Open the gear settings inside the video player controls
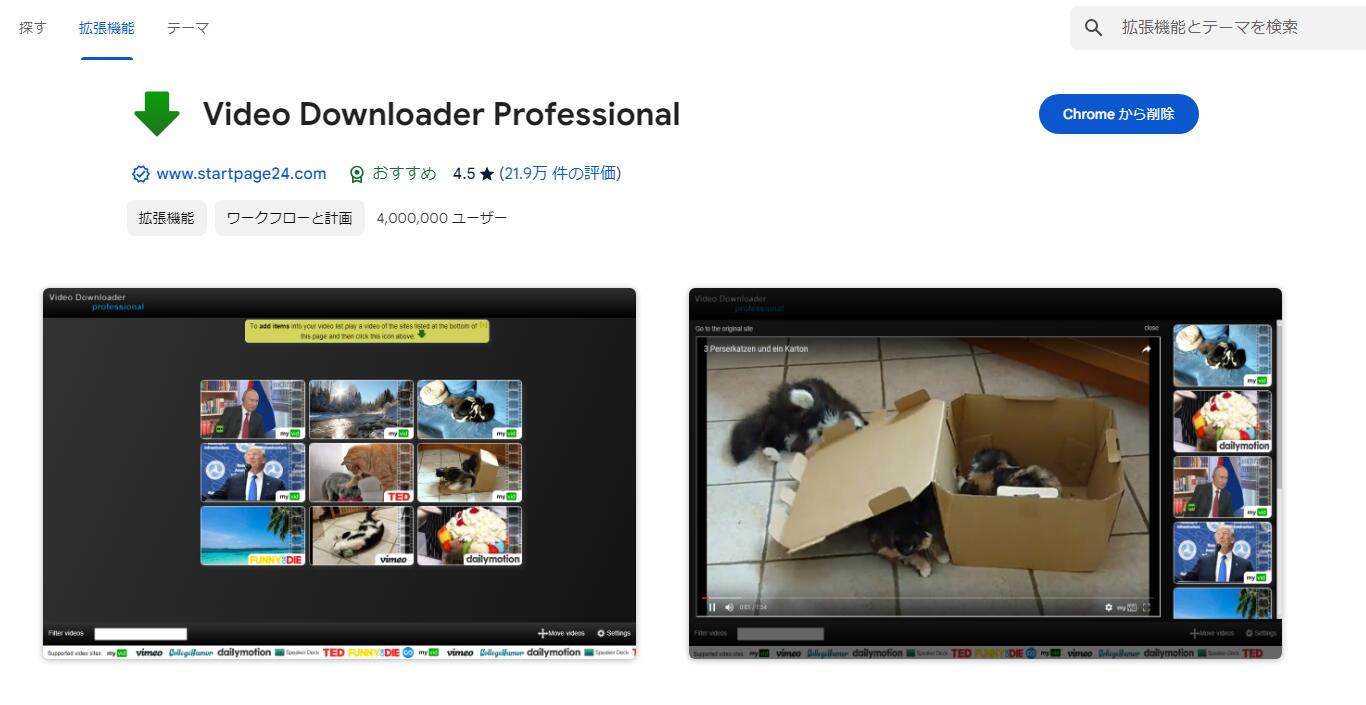This screenshot has height=705, width=1366. tap(1108, 607)
